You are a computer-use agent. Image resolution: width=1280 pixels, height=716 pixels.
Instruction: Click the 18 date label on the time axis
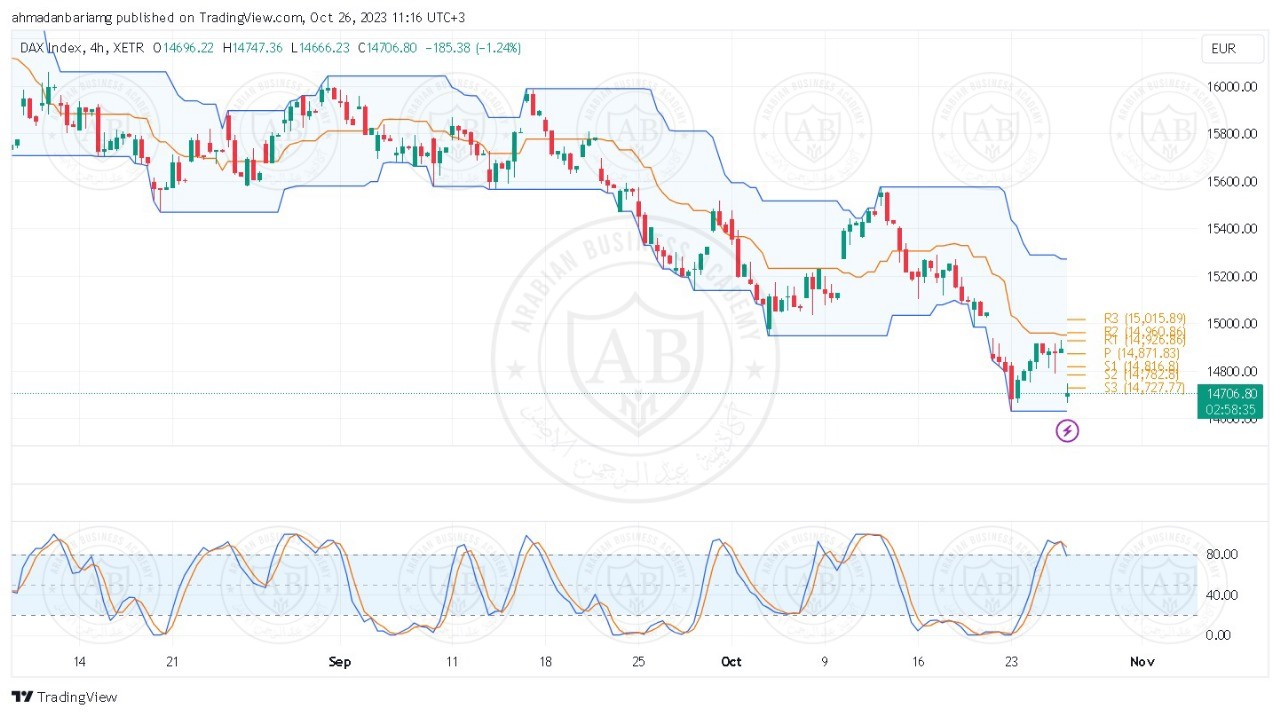[545, 662]
